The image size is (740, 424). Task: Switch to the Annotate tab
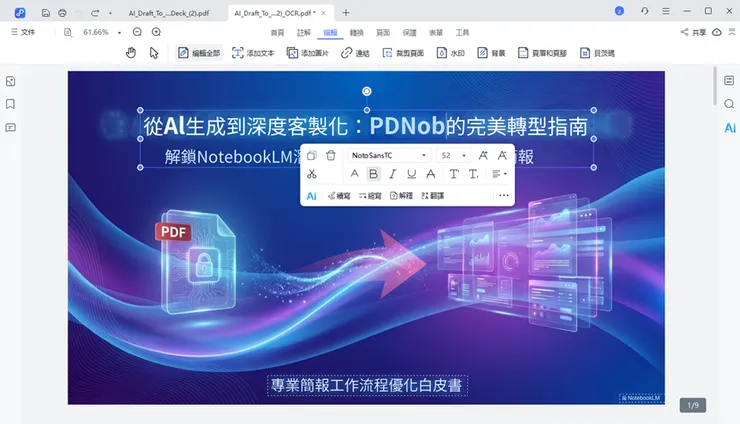(x=304, y=33)
